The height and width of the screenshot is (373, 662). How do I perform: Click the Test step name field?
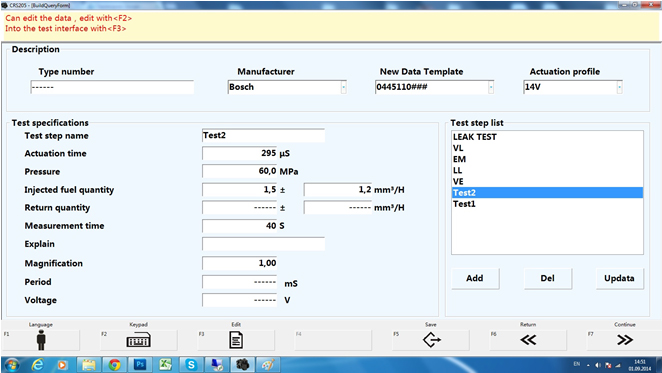coord(263,135)
